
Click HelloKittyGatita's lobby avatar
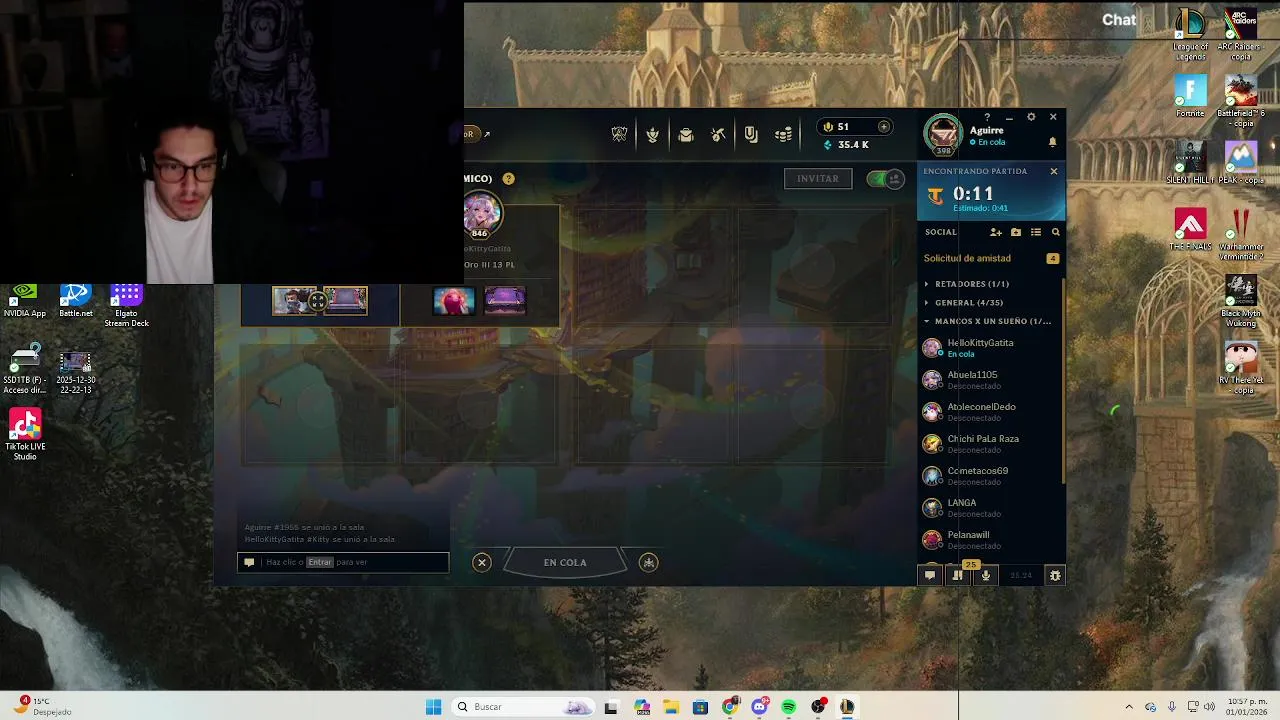coord(482,212)
